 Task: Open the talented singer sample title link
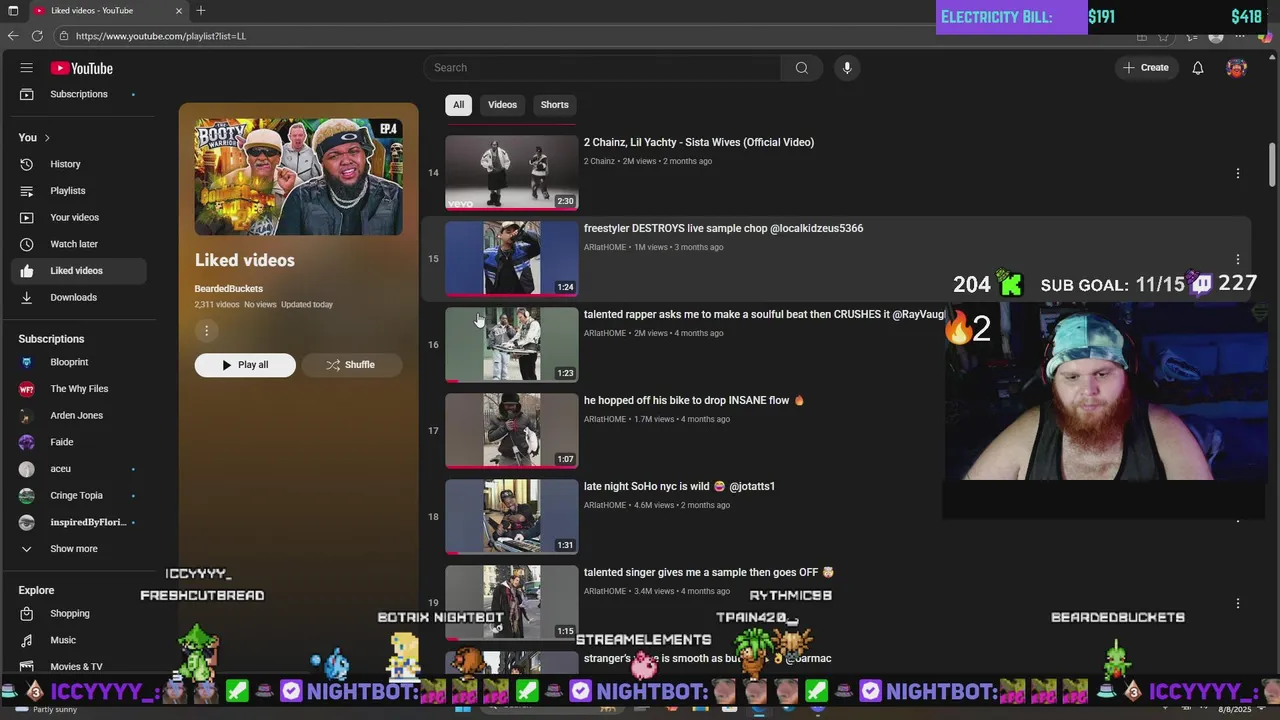pyautogui.click(x=708, y=572)
